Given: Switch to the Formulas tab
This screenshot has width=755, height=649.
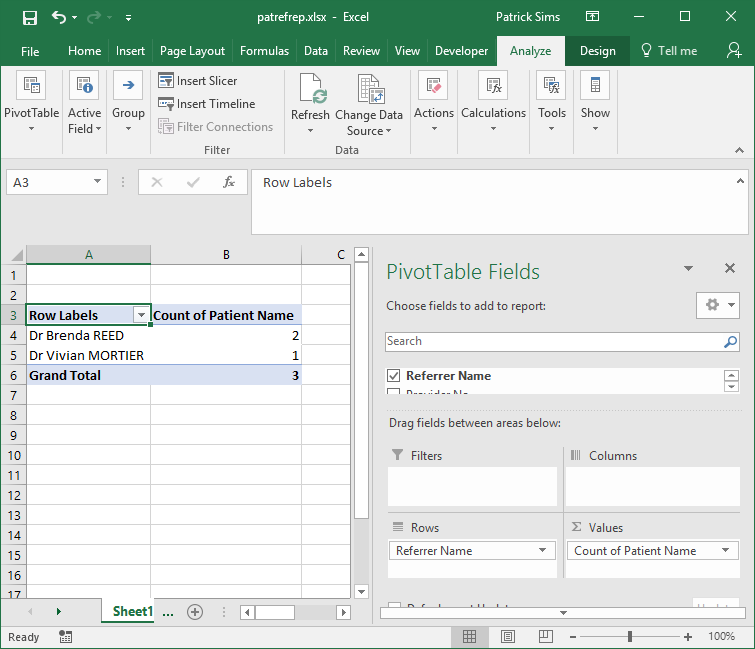Looking at the screenshot, I should [x=264, y=51].
